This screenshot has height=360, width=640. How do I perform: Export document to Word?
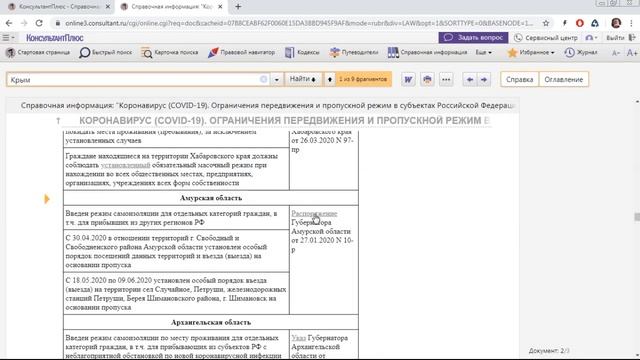[408, 80]
